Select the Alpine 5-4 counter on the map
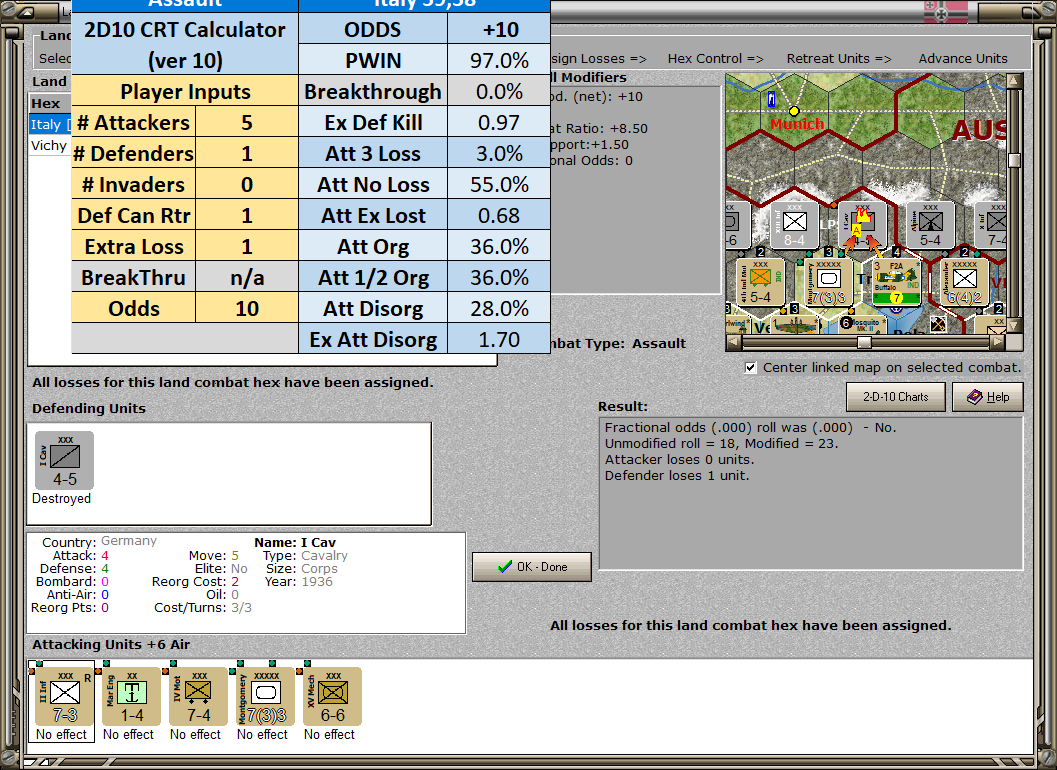This screenshot has height=770, width=1057. pos(930,225)
